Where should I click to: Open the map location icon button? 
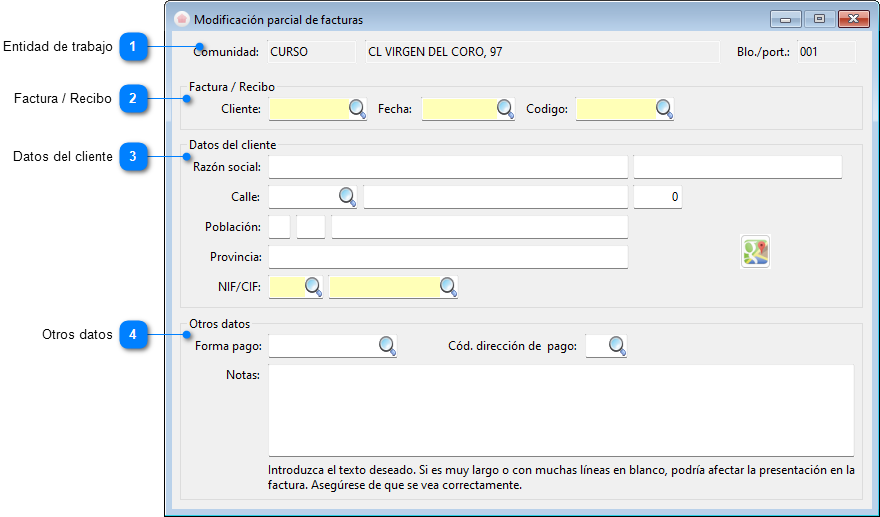tap(755, 252)
